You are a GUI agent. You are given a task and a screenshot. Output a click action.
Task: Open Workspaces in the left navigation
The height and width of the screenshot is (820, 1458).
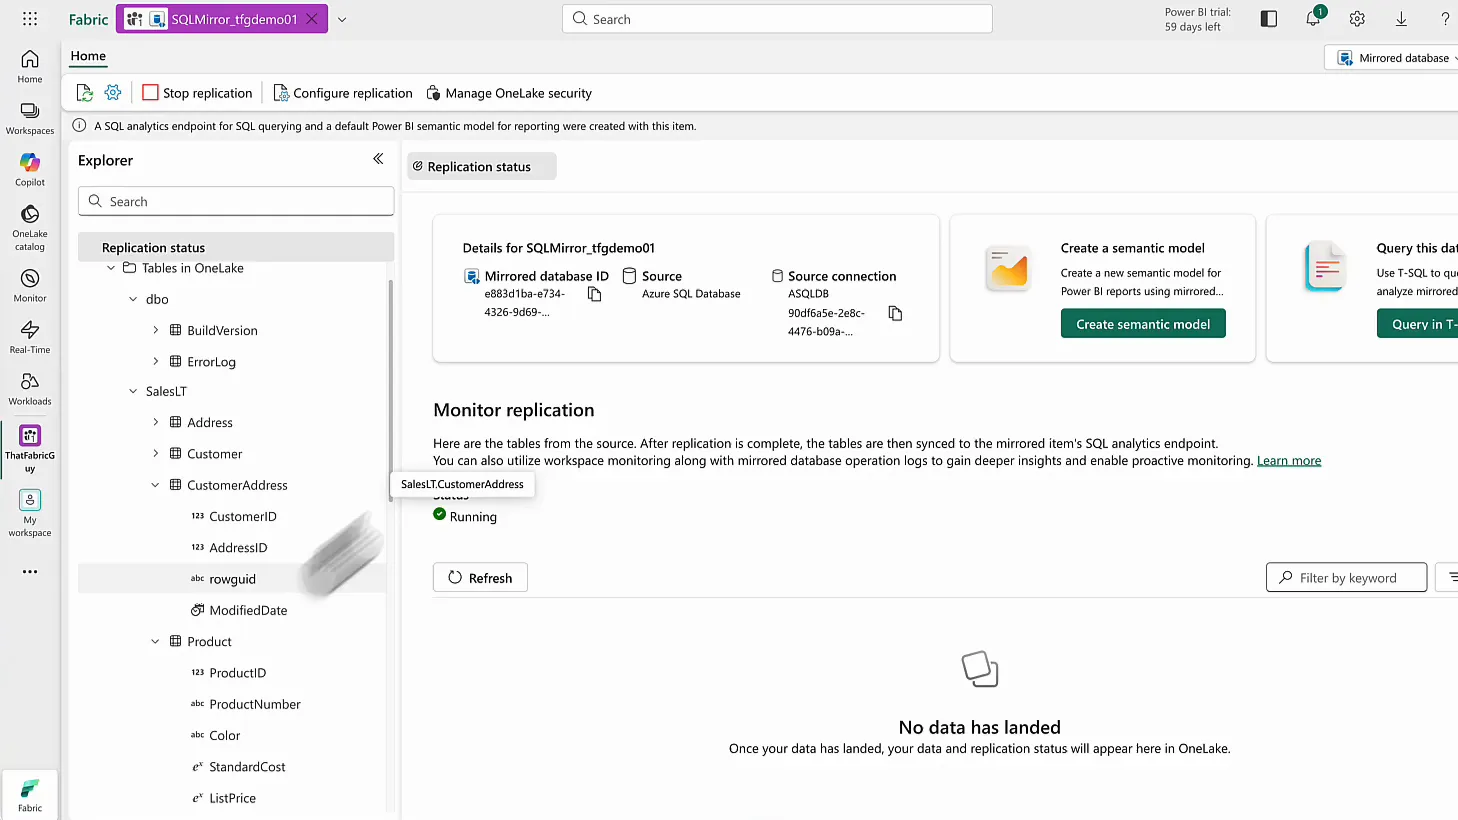(x=30, y=118)
